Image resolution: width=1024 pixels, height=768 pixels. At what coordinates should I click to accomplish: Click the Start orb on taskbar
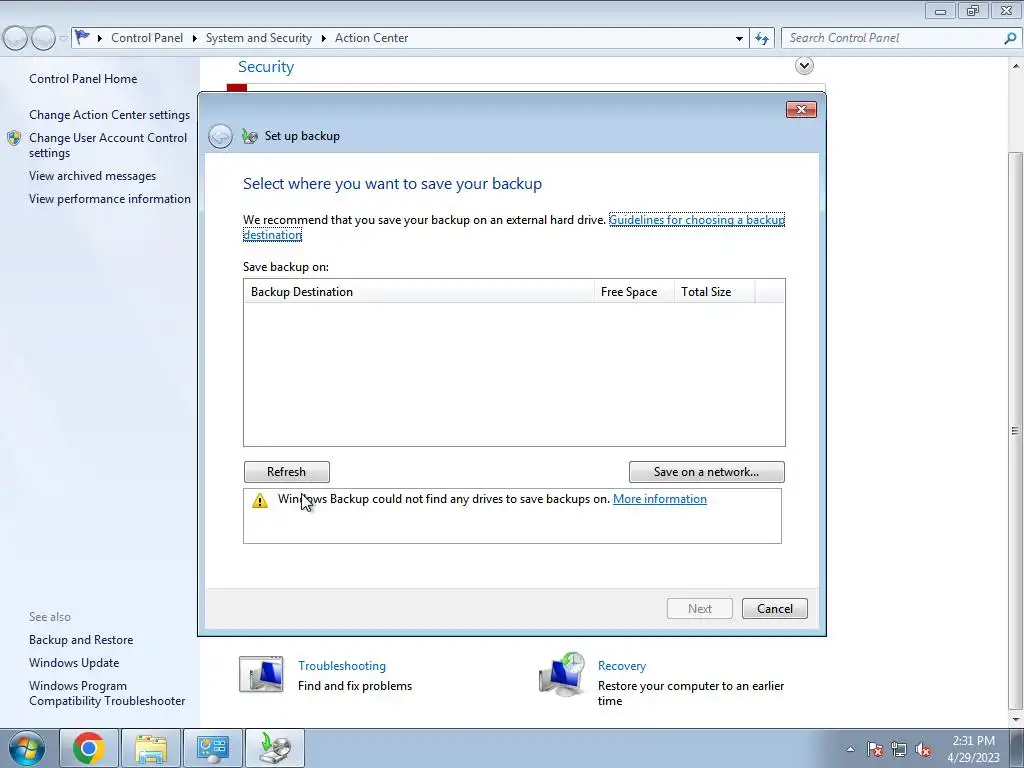pos(26,748)
